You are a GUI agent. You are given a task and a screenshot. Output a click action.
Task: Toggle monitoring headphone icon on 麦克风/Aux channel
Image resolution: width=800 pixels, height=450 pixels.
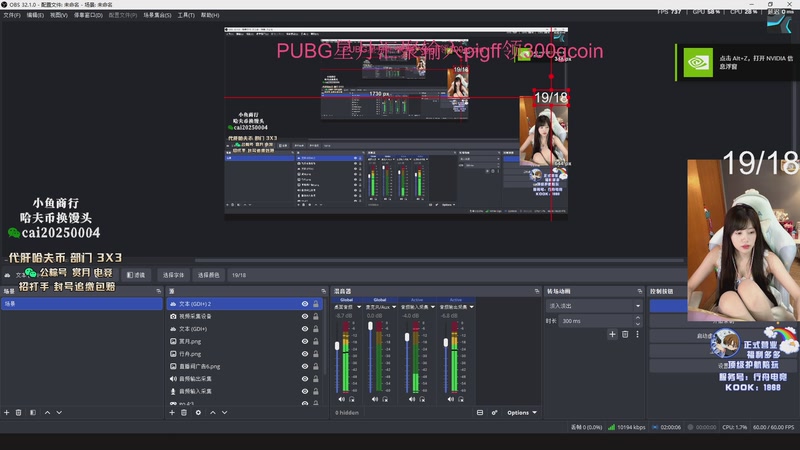coord(385,399)
